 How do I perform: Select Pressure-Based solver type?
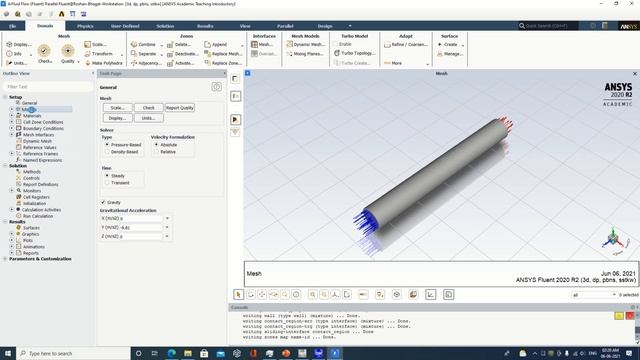[x=107, y=144]
